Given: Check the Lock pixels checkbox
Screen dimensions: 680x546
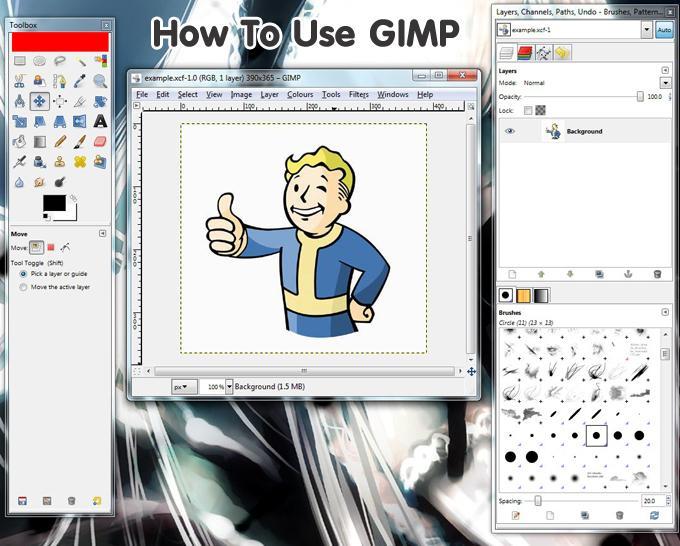Looking at the screenshot, I should tap(528, 111).
